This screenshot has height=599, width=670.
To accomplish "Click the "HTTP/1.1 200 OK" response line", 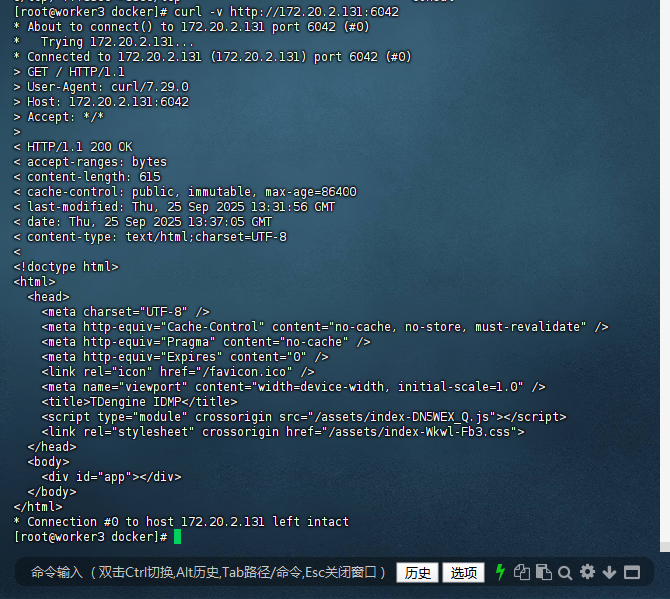I will (x=73, y=147).
